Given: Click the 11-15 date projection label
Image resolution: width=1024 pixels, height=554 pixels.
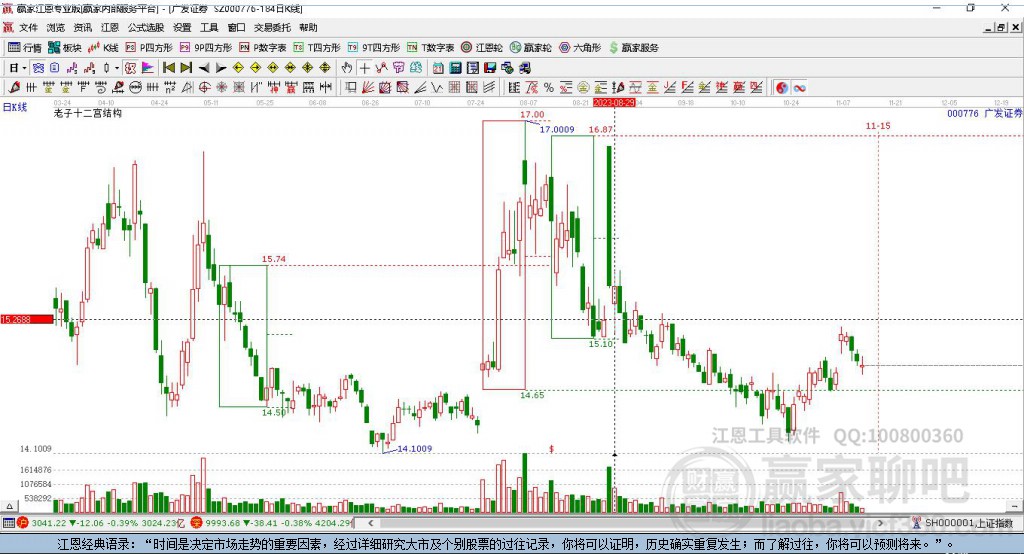Looking at the screenshot, I should [x=878, y=125].
